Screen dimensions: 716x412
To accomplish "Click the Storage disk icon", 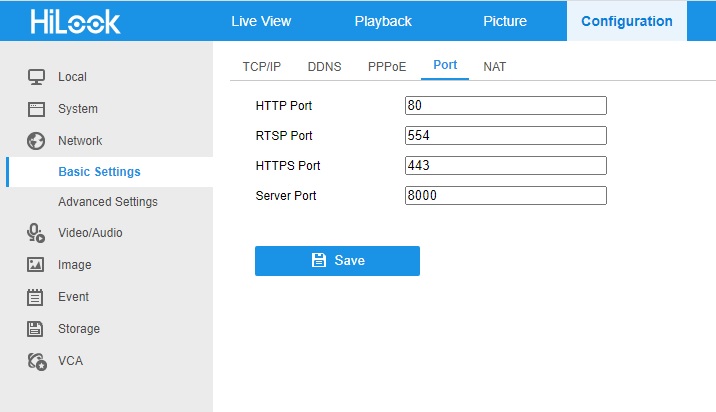I will pyautogui.click(x=36, y=329).
